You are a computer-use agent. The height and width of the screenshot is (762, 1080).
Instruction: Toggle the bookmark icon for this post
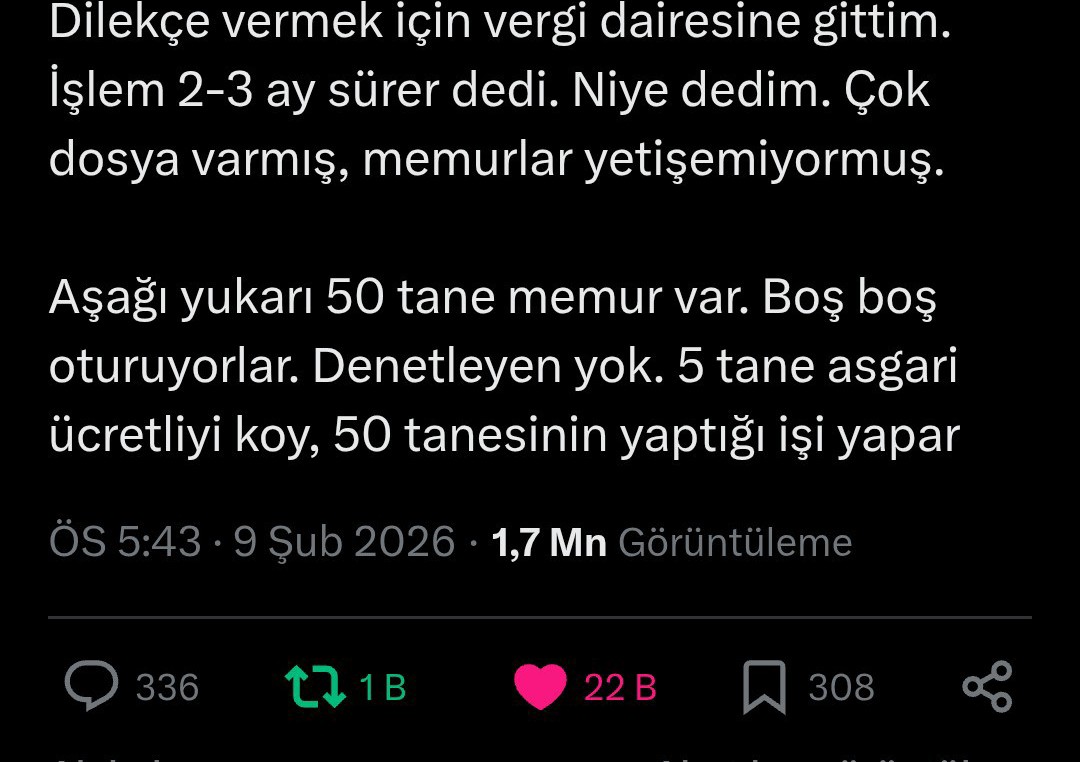click(x=764, y=687)
